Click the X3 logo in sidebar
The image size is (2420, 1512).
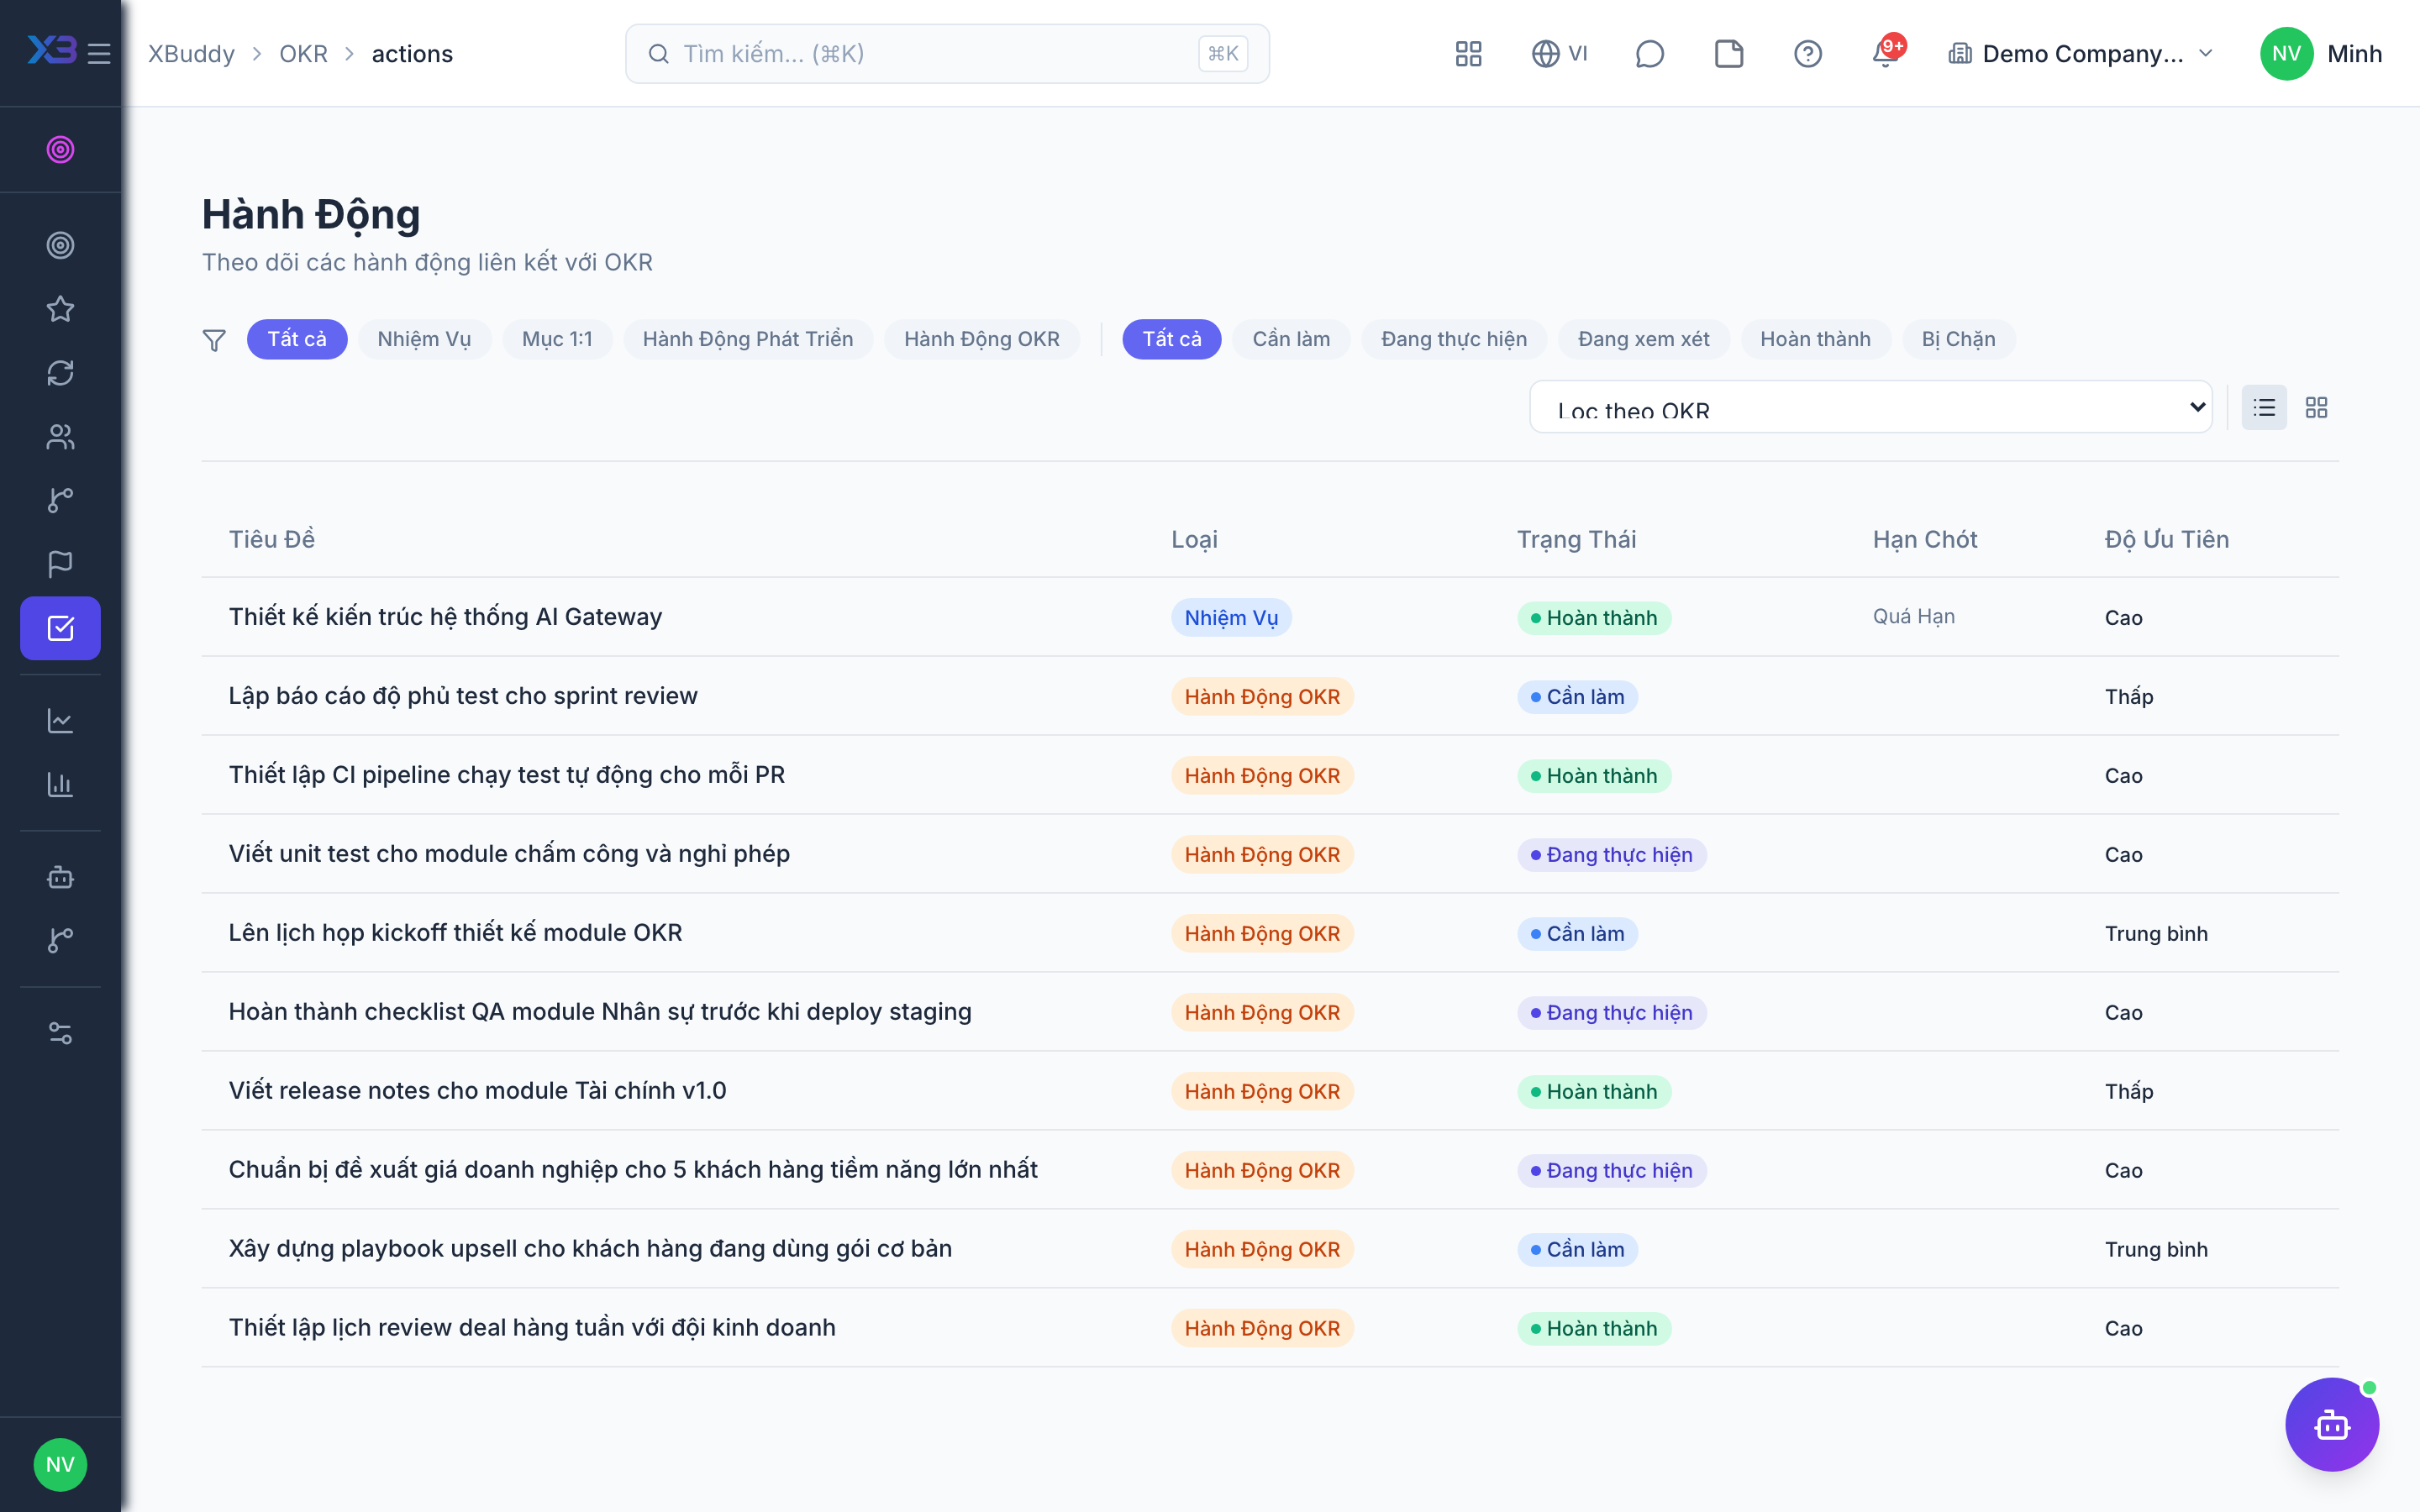pyautogui.click(x=52, y=50)
